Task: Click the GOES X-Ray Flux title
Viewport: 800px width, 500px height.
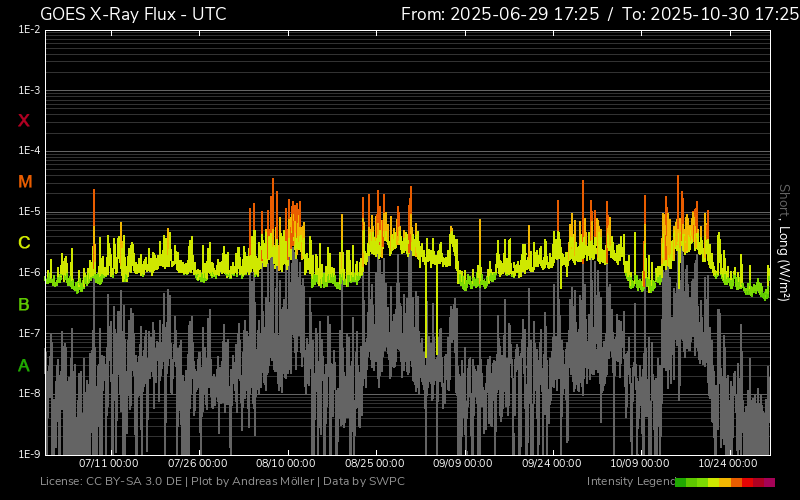Action: coord(133,14)
